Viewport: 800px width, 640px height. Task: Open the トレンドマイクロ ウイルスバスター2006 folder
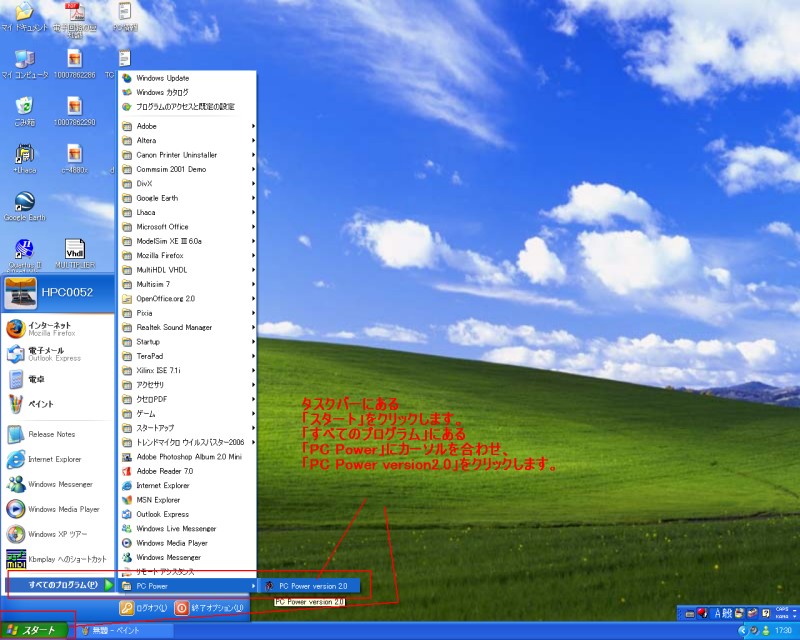[x=187, y=442]
